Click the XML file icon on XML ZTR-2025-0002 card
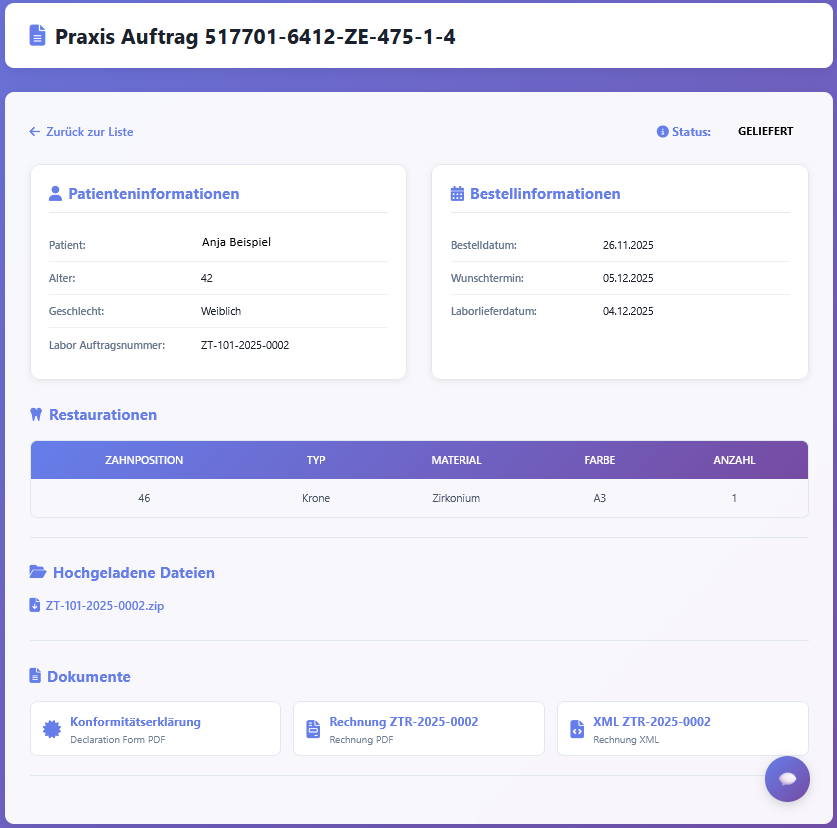Viewport: 837px width, 828px height. [x=577, y=728]
